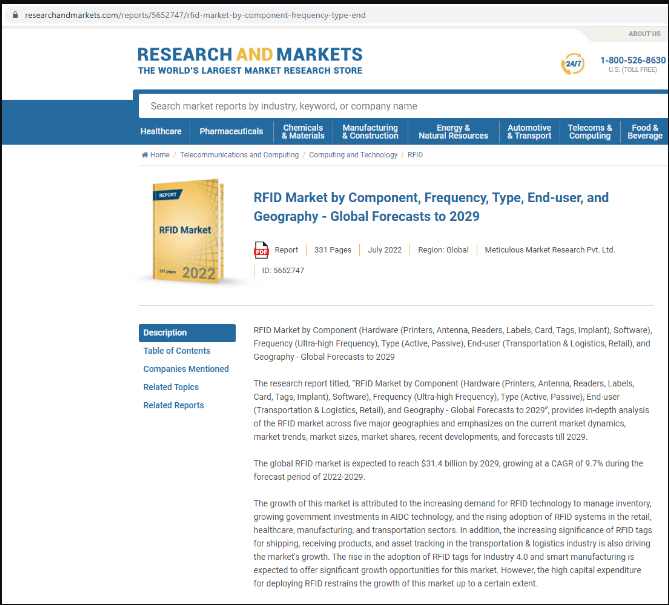Click the 'July 2022' date text
Image resolution: width=669 pixels, height=605 pixels.
(384, 250)
